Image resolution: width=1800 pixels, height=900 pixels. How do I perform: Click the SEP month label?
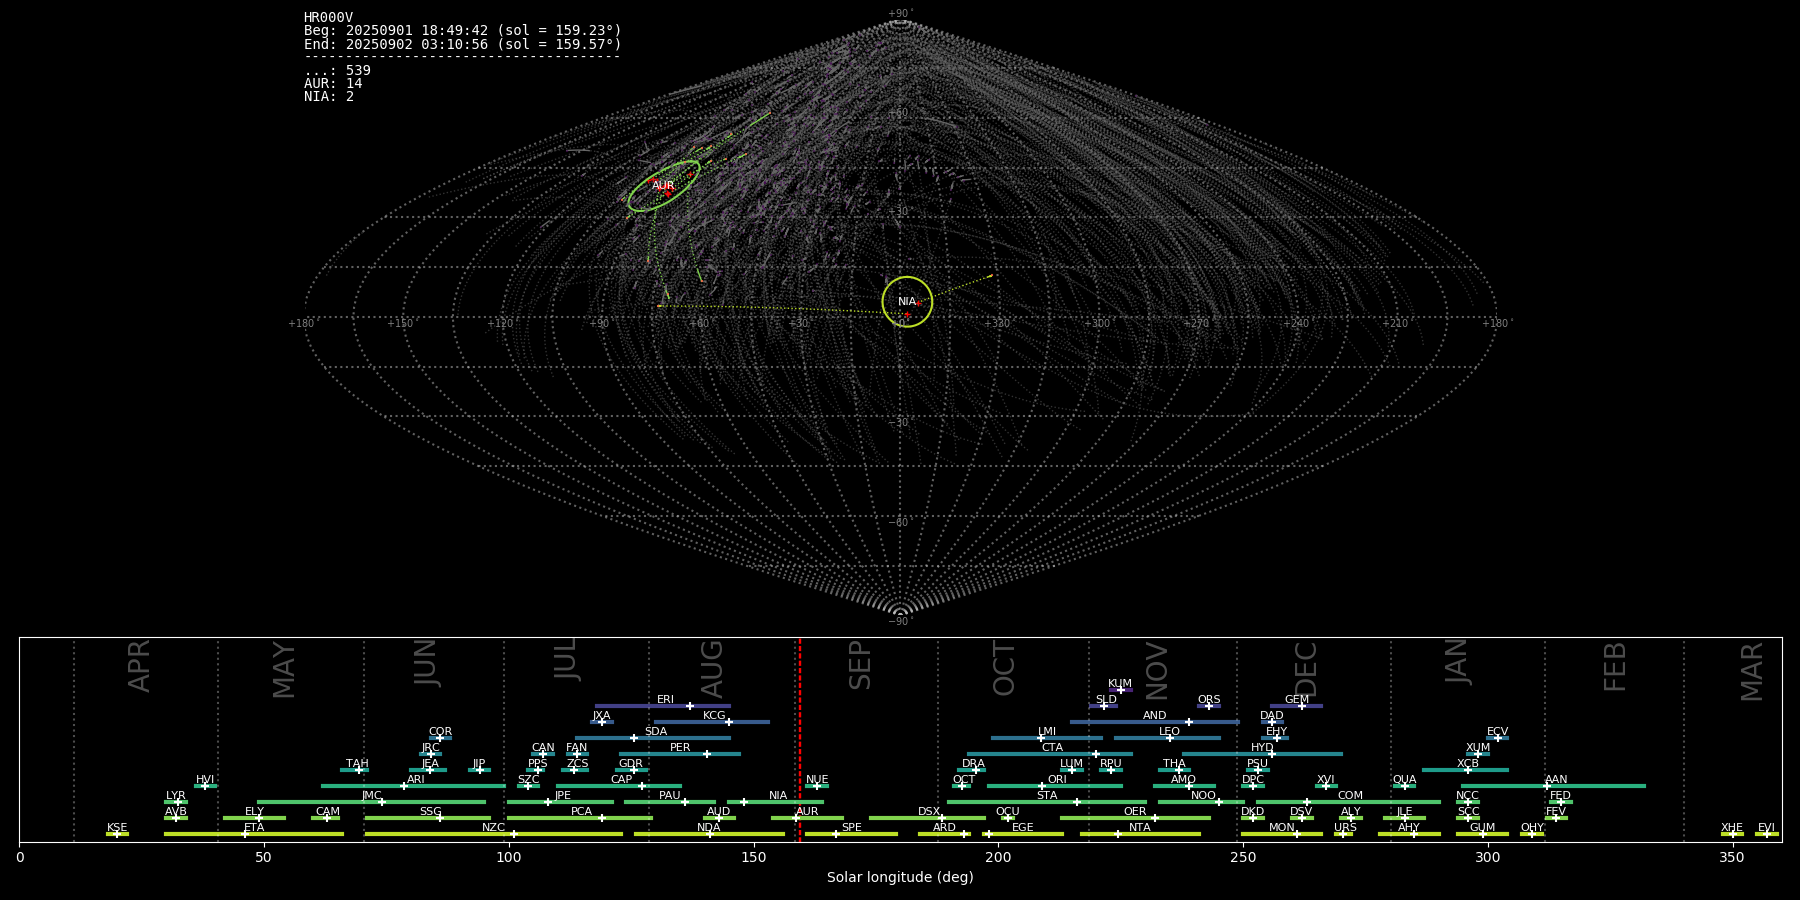click(x=860, y=665)
